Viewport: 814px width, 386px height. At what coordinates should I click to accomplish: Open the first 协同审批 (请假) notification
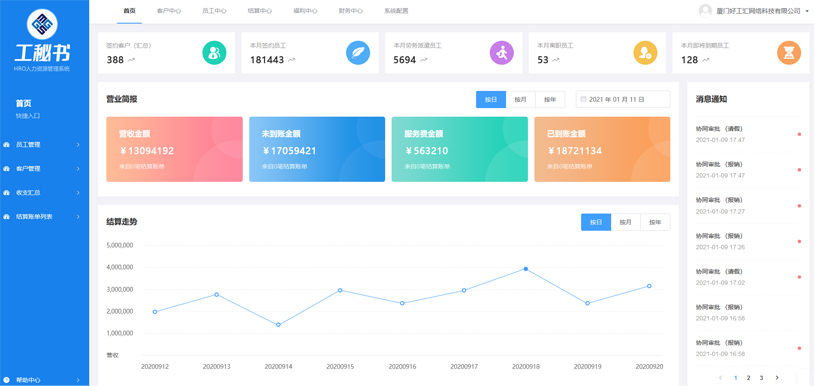pos(749,134)
